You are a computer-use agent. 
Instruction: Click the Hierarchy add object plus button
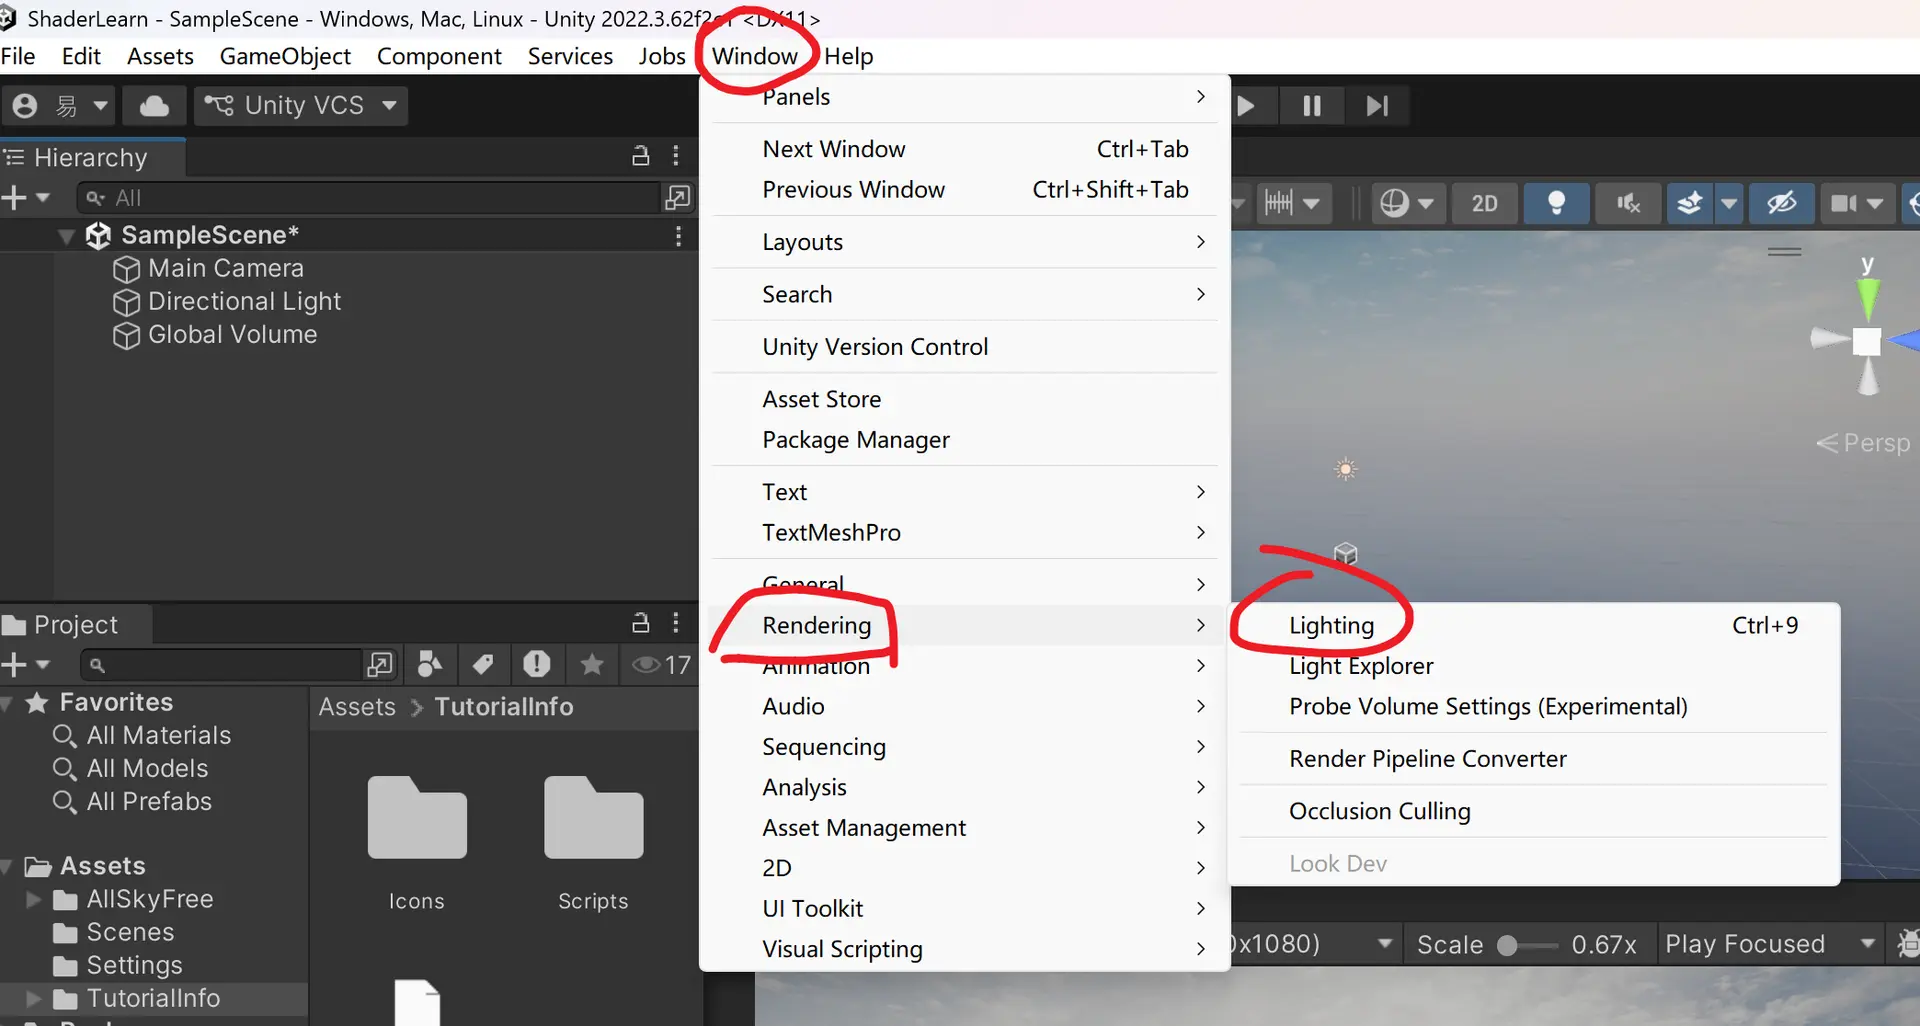click(x=14, y=198)
